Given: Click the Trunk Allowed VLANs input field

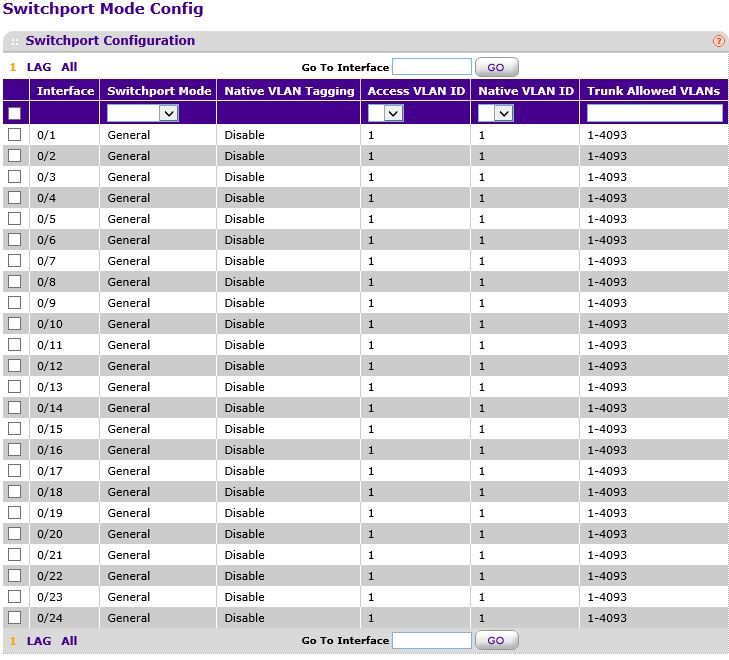Looking at the screenshot, I should coord(655,113).
